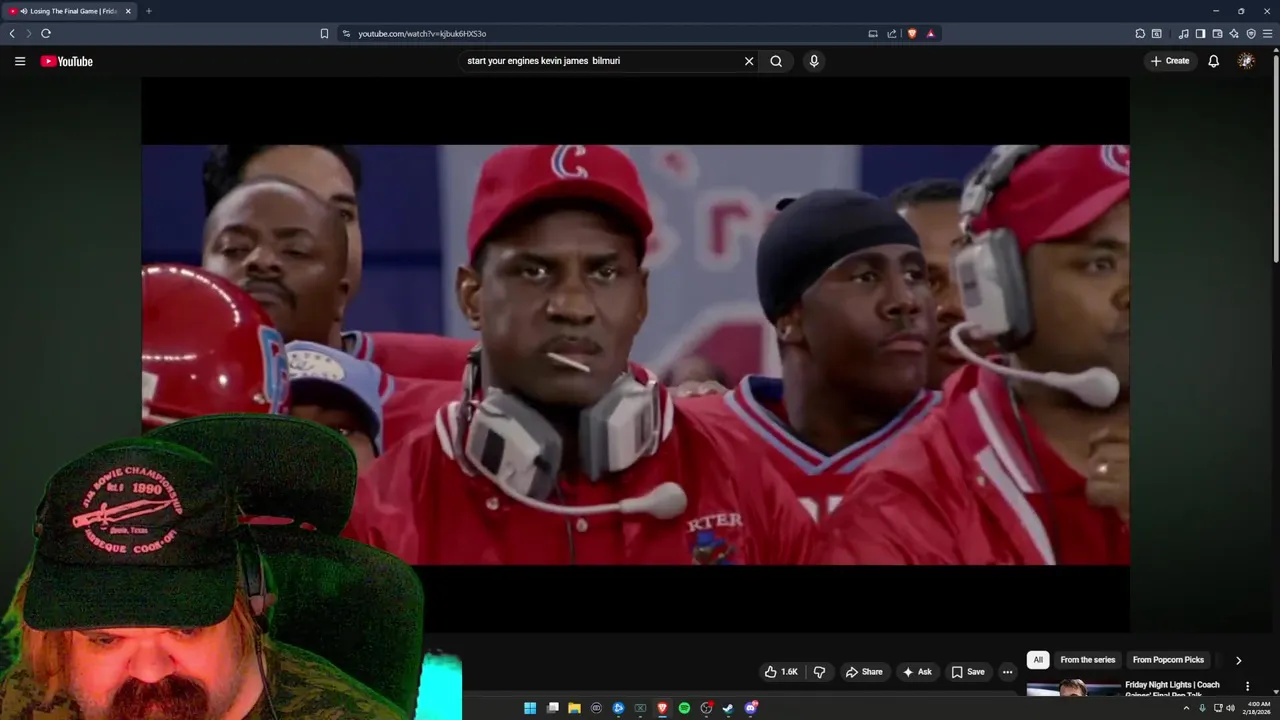Save the video to a playlist
This screenshot has height=720, width=1280.
968,672
